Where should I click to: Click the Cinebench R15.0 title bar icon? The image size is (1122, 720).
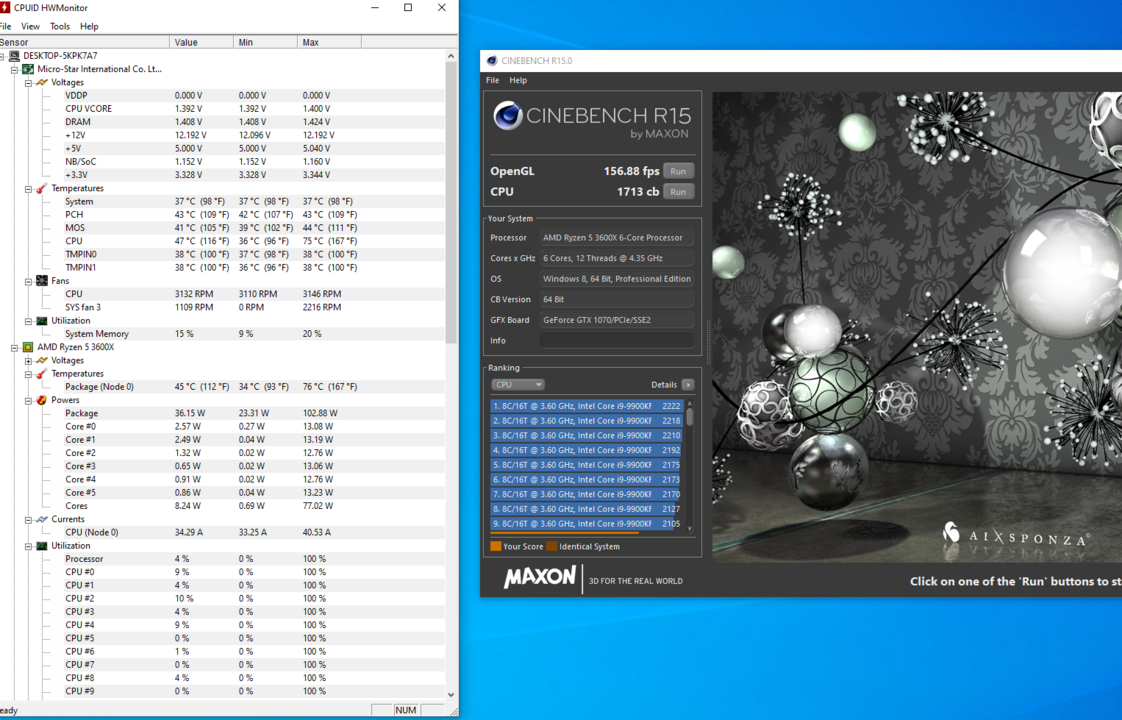tap(492, 61)
